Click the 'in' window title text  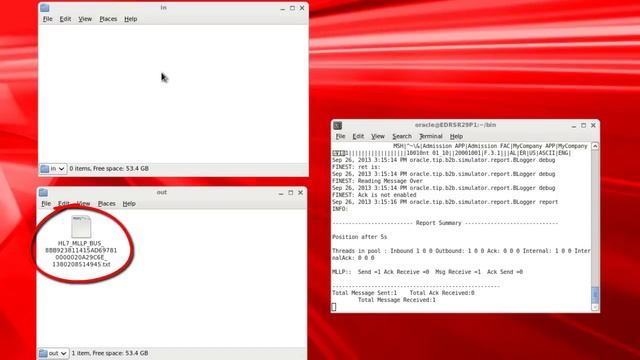click(163, 8)
